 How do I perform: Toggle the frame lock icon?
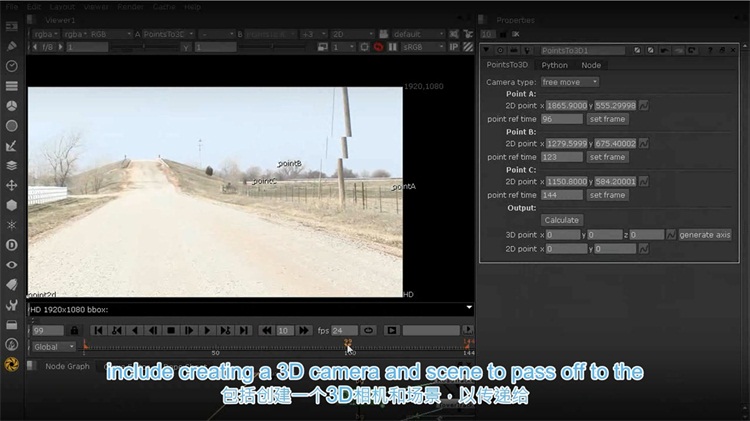point(73,330)
